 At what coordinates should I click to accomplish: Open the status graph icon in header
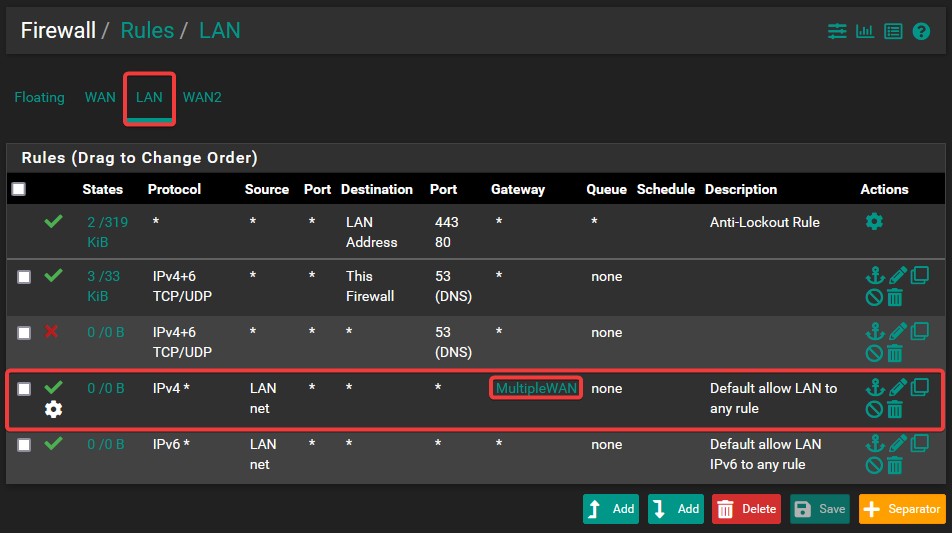(x=865, y=31)
